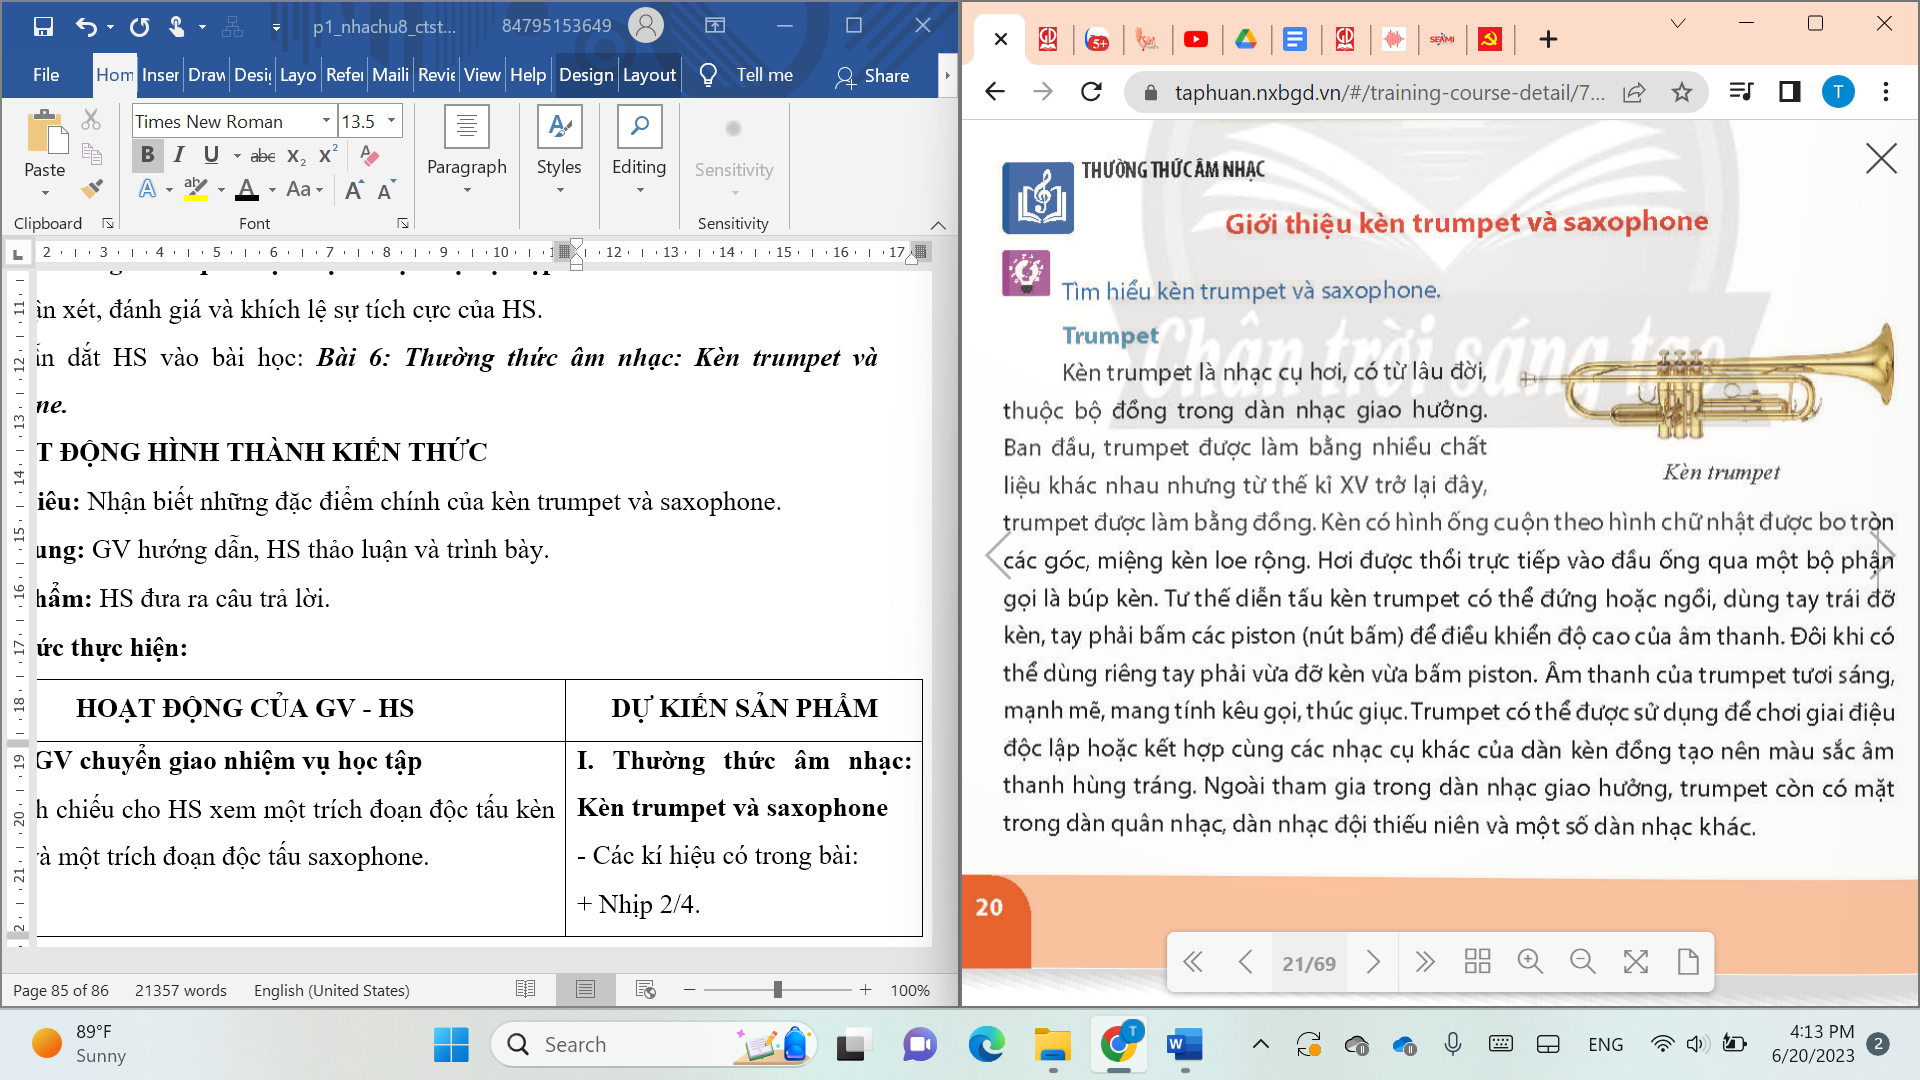Open the YouTube tab in Chrome
This screenshot has width=1920, height=1080.
(x=1195, y=39)
